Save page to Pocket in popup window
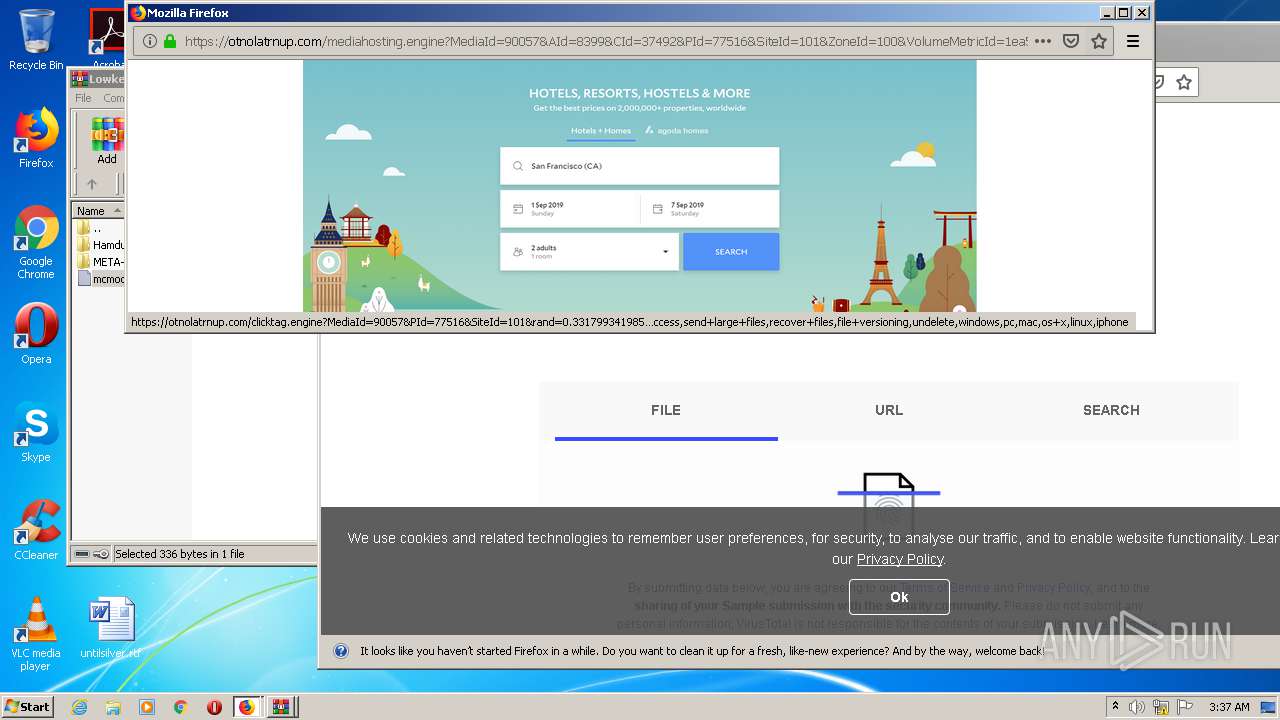 click(1071, 41)
